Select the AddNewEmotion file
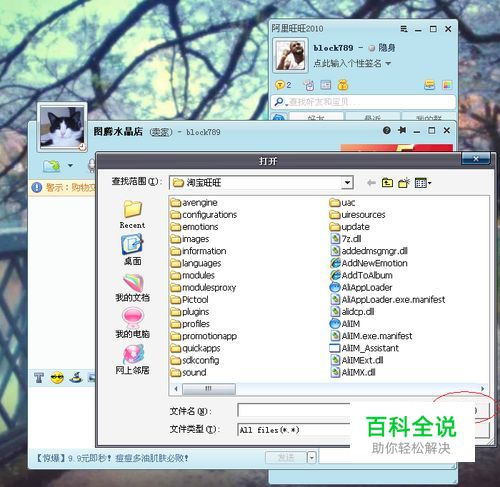The height and width of the screenshot is (487, 500). coord(369,263)
